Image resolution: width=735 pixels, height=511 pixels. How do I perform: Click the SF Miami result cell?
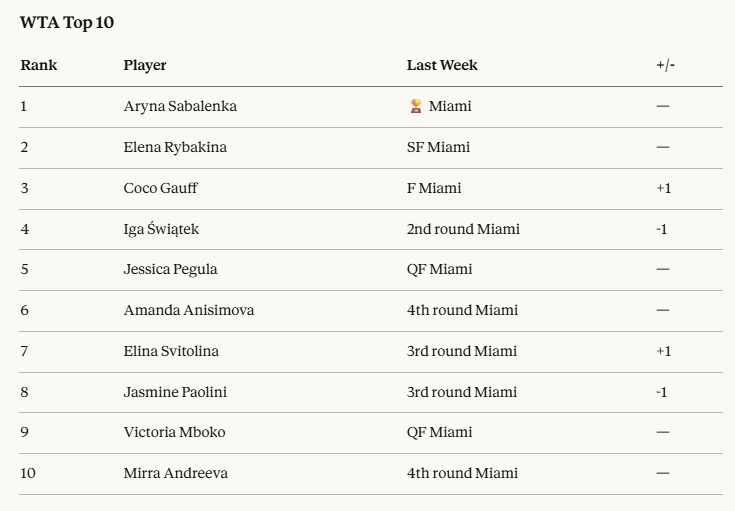pos(438,148)
